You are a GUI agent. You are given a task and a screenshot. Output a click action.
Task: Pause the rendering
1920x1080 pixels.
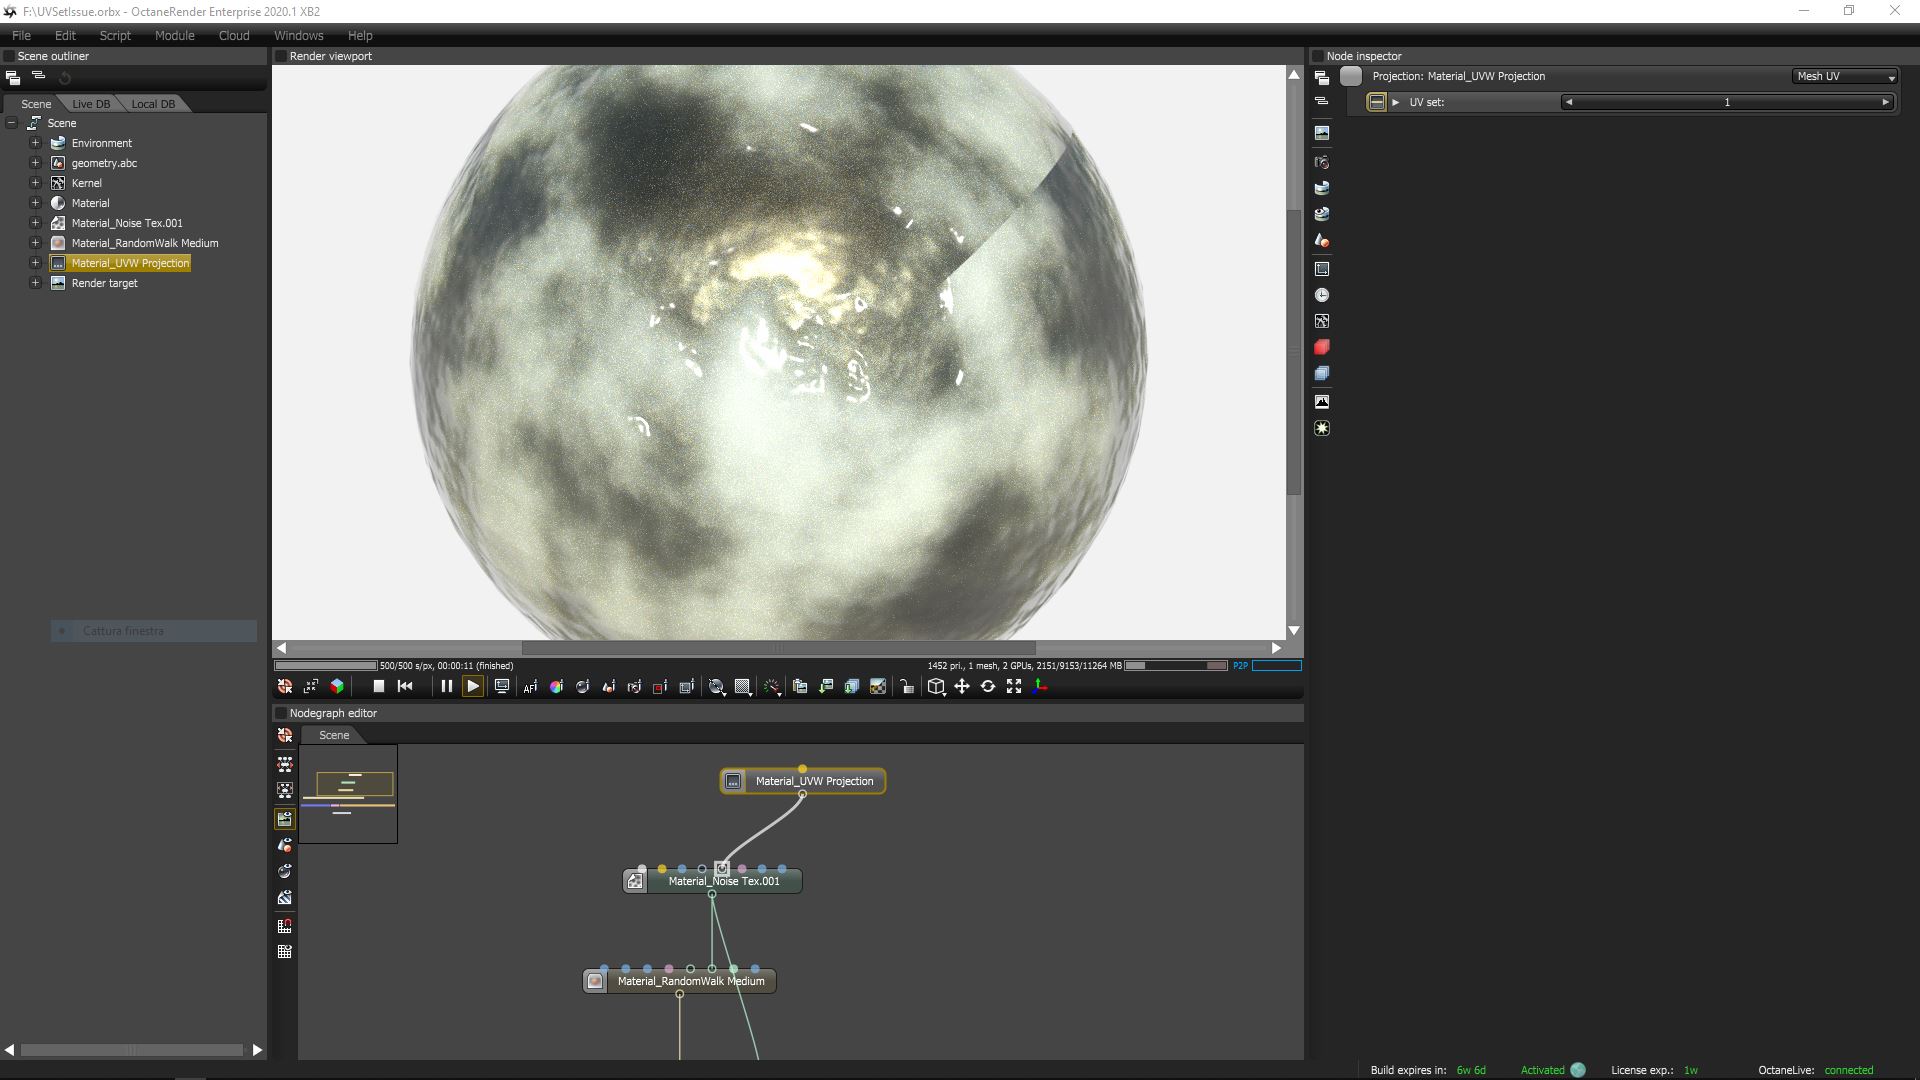click(x=446, y=686)
